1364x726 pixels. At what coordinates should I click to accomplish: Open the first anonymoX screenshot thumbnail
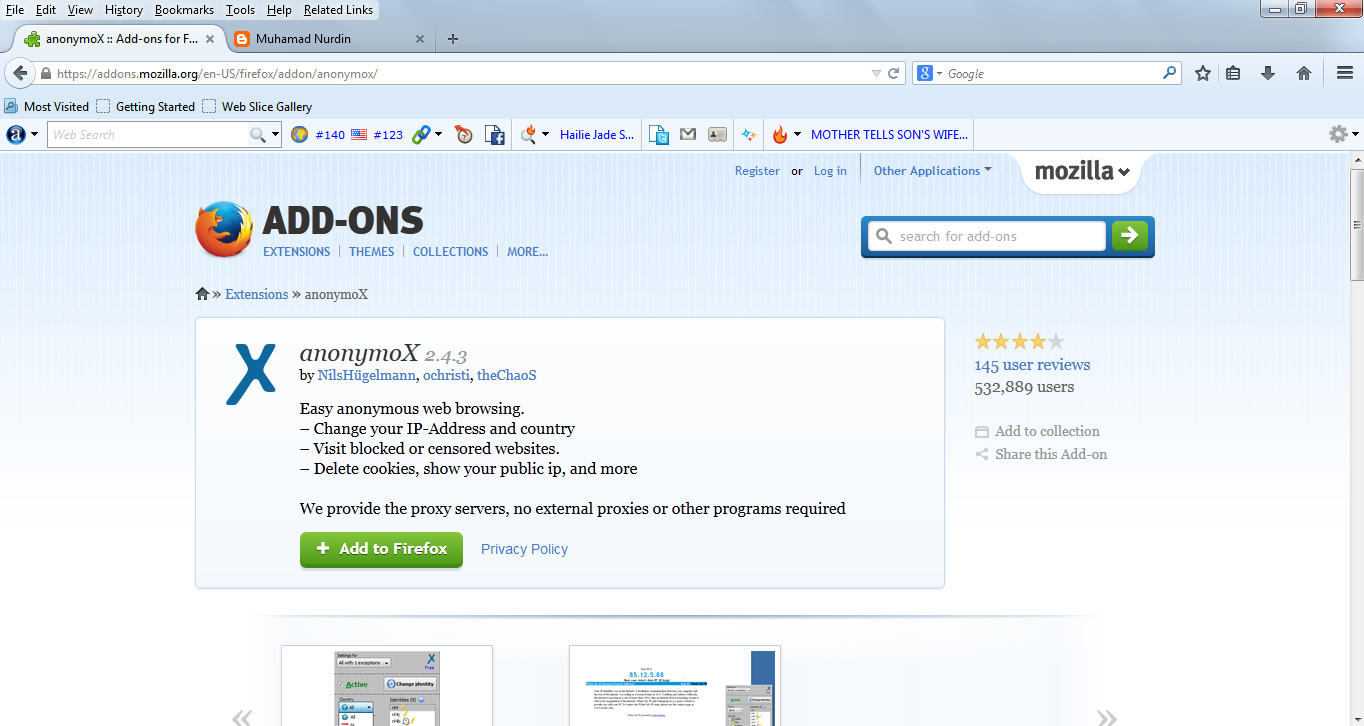387,686
